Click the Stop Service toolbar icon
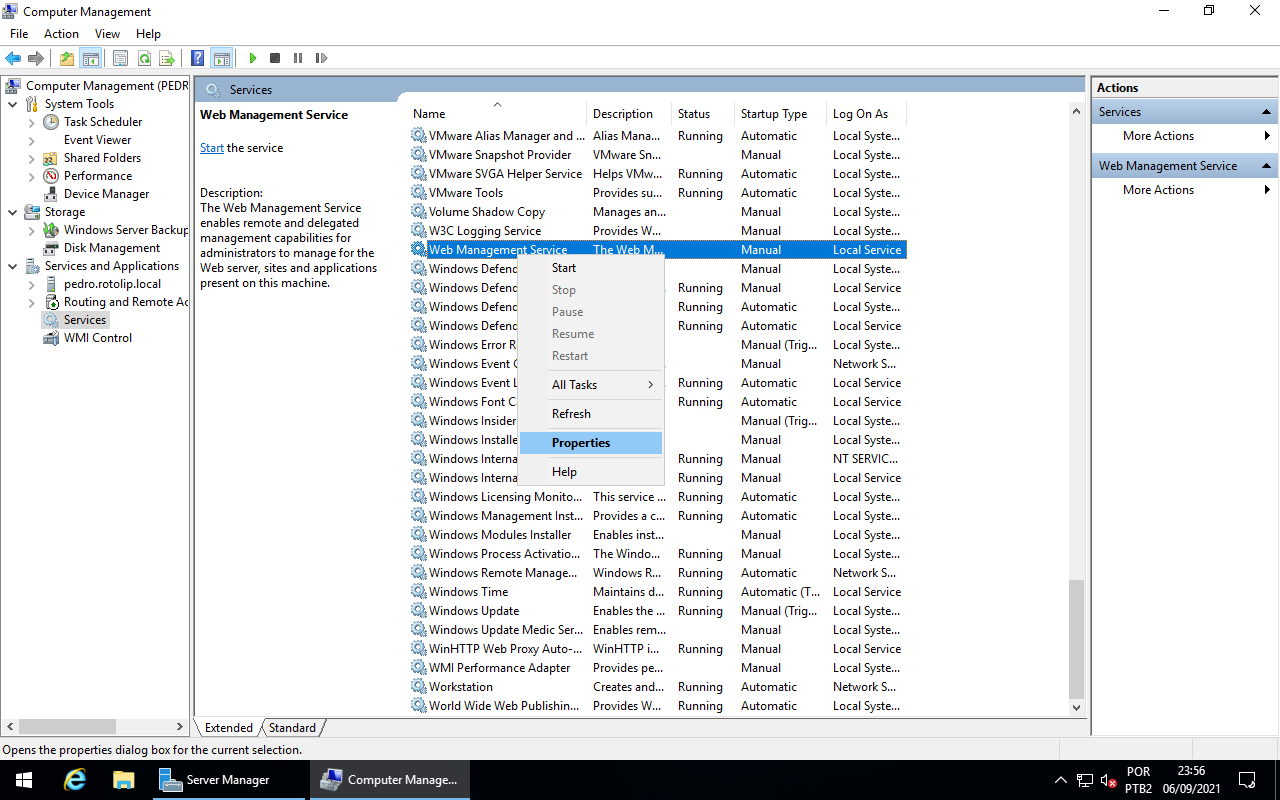 pyautogui.click(x=275, y=57)
